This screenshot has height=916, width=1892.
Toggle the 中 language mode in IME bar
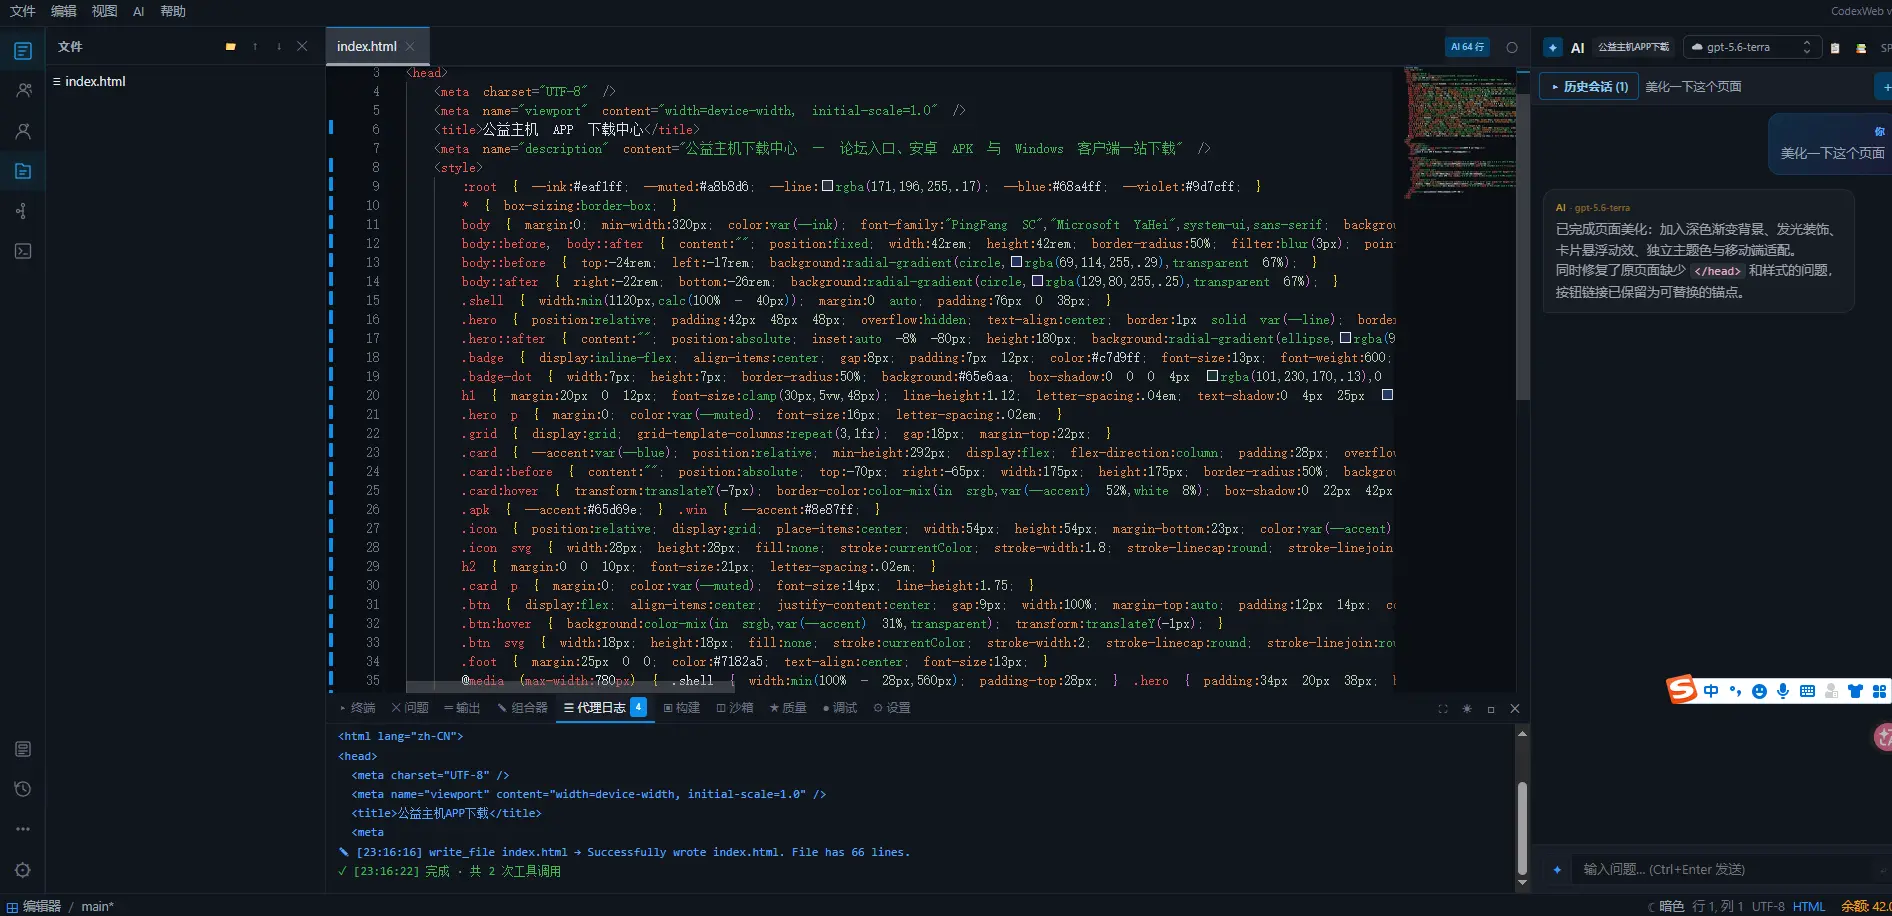coord(1711,691)
